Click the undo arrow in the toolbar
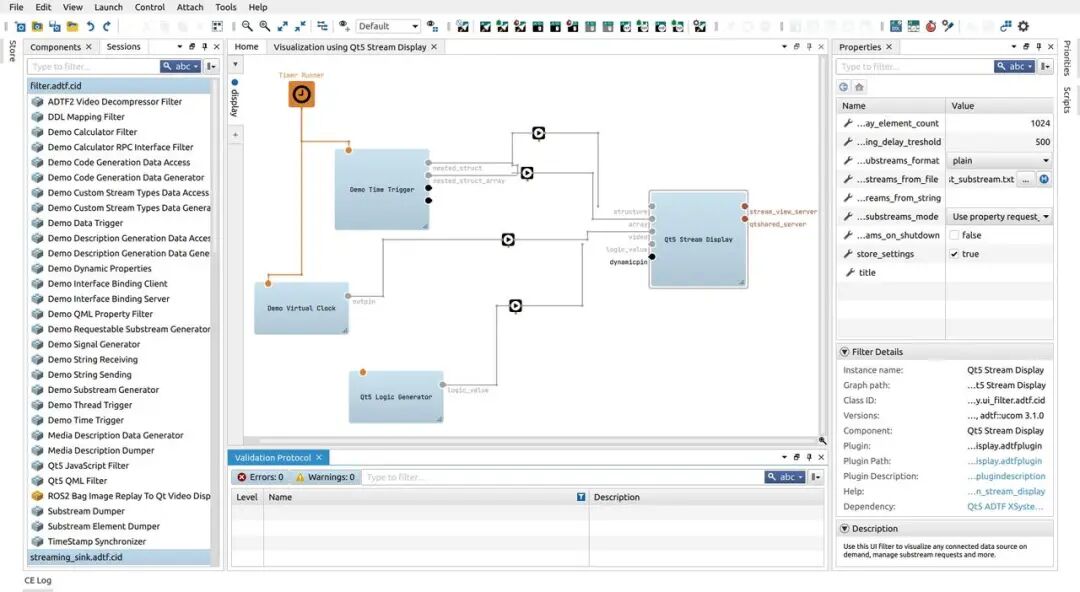 point(91,26)
